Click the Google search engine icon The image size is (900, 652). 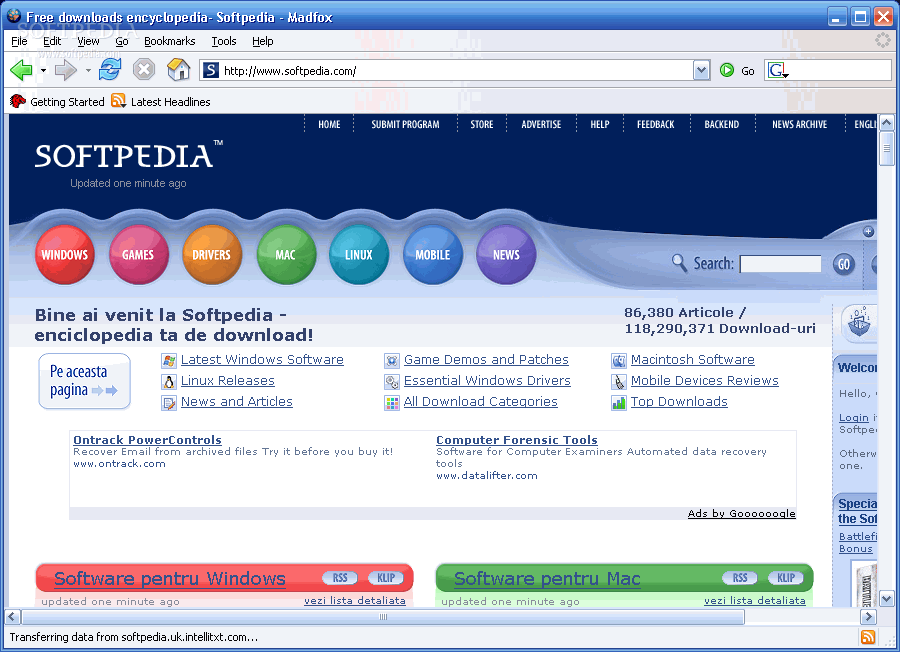point(777,70)
